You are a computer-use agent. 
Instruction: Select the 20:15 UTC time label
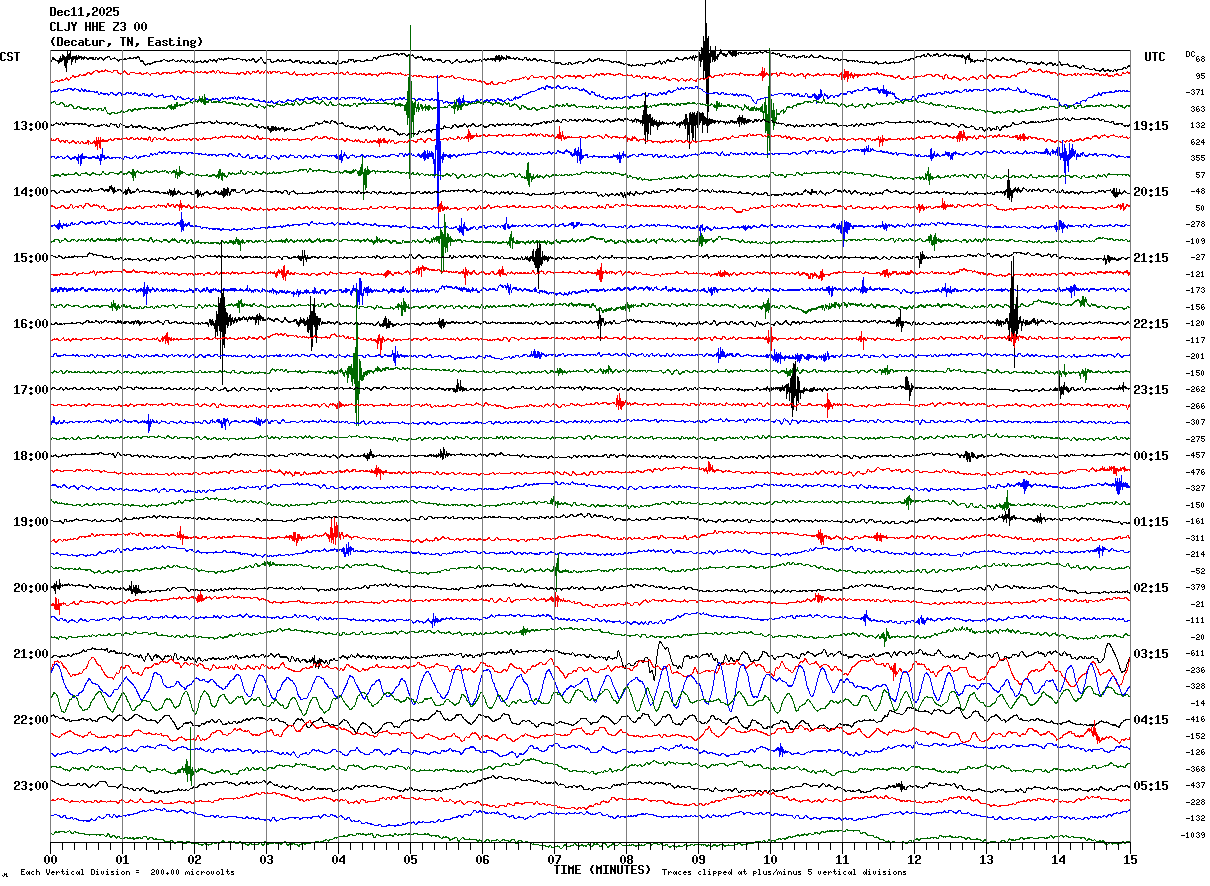1151,192
